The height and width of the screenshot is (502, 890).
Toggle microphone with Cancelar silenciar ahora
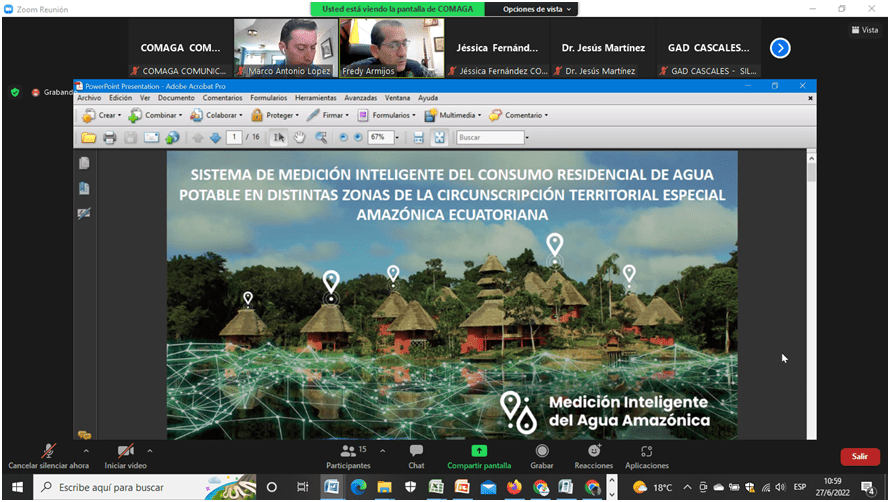pyautogui.click(x=48, y=452)
